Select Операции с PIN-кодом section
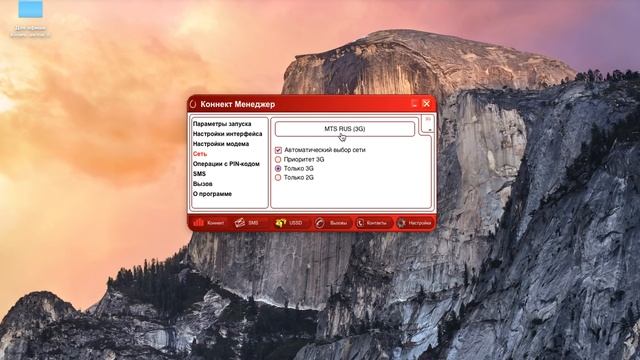The width and height of the screenshot is (640, 360). (226, 164)
